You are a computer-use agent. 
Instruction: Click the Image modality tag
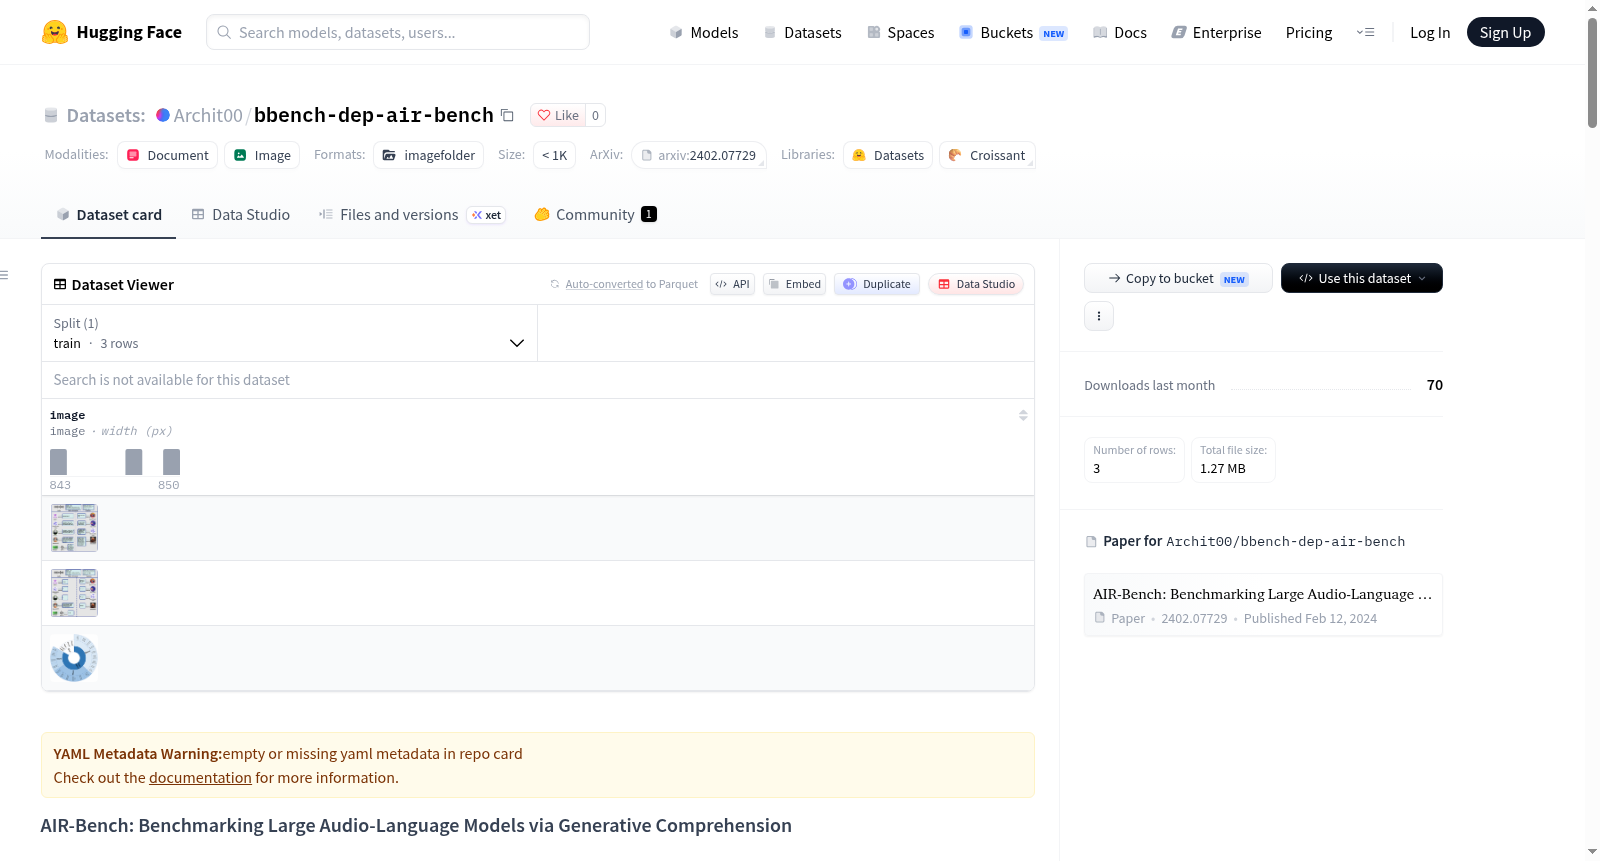pyautogui.click(x=262, y=155)
